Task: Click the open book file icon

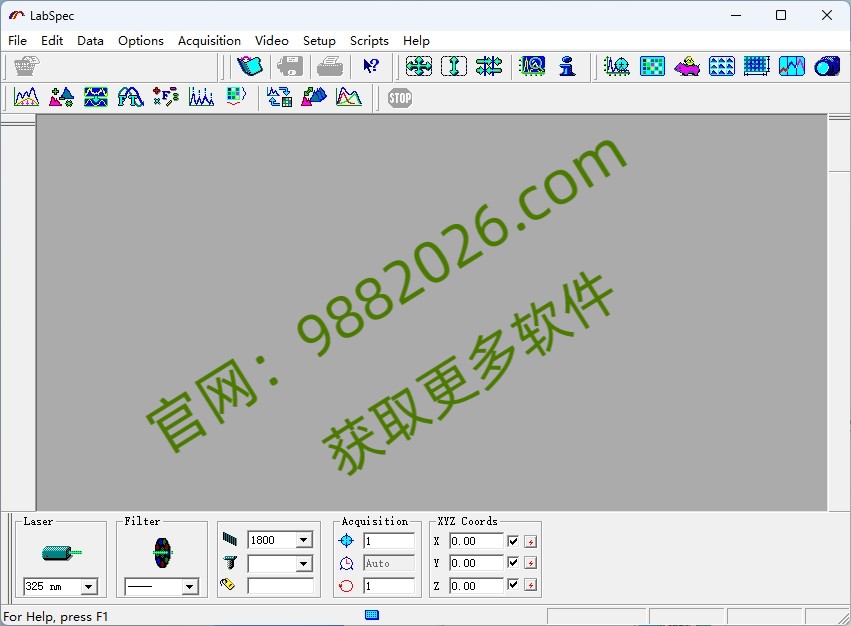Action: click(250, 66)
